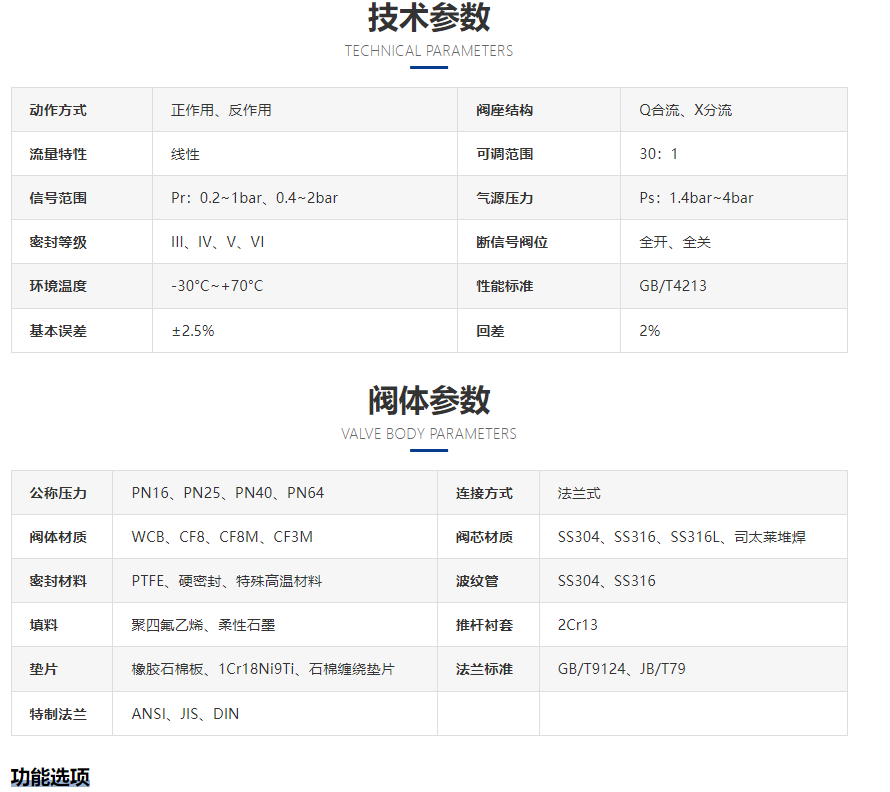Screen dimensions: 890x792
Task: Select the Ps：1.4bar~4bar air pressure value
Action: [696, 198]
